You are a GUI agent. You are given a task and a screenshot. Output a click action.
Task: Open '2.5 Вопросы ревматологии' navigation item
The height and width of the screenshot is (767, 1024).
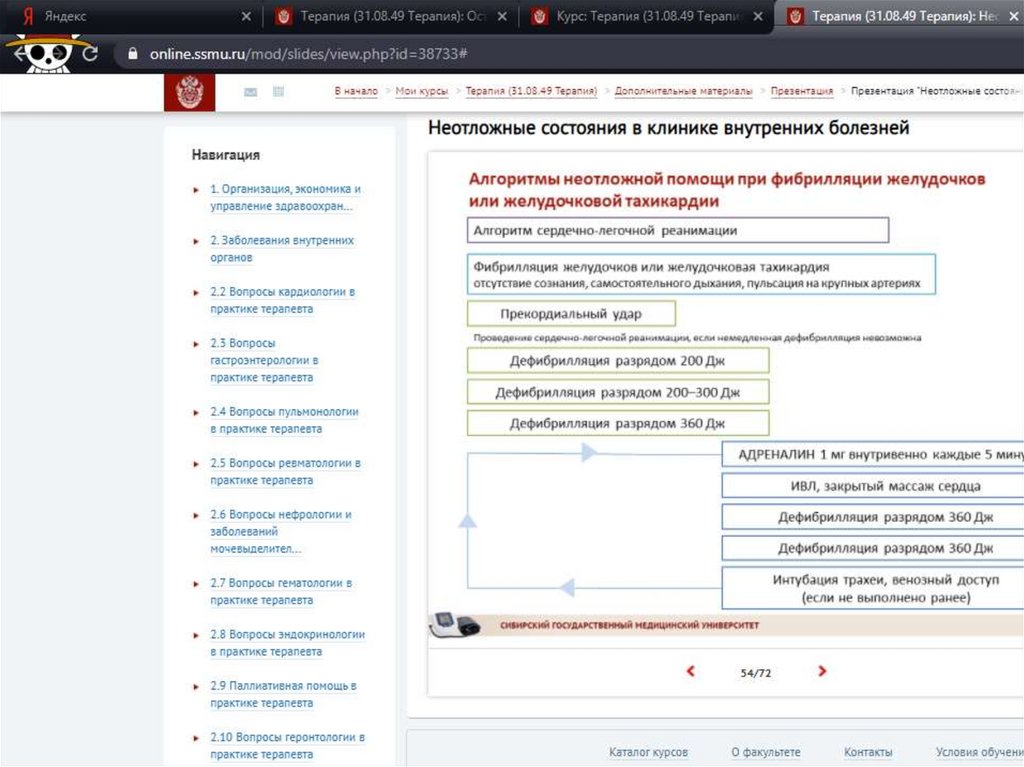(285, 472)
